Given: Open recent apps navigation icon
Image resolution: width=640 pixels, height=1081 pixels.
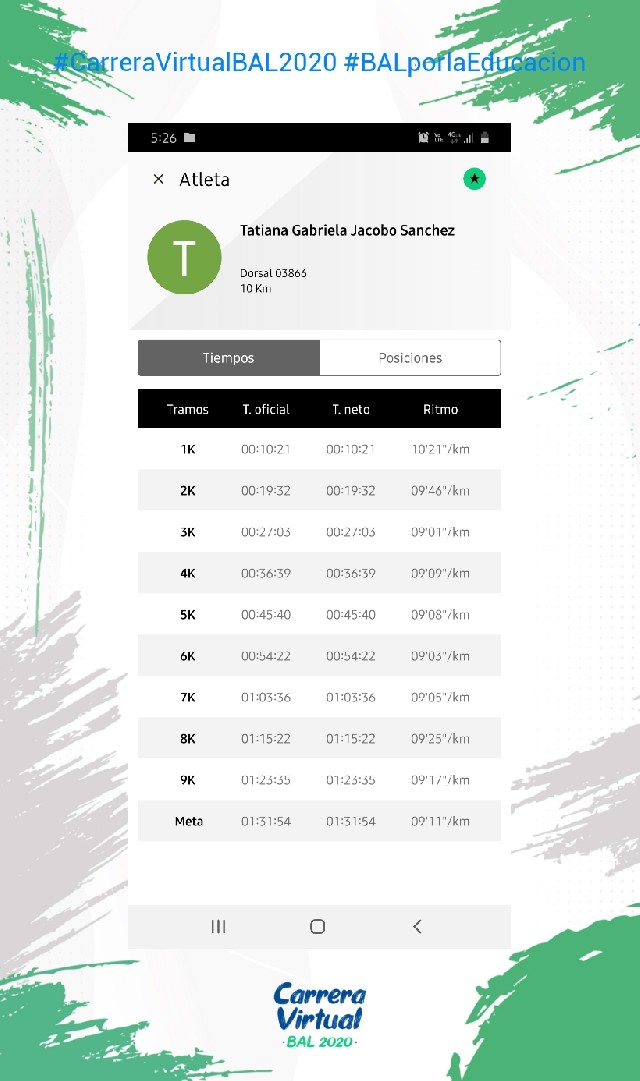Looking at the screenshot, I should coord(218,927).
